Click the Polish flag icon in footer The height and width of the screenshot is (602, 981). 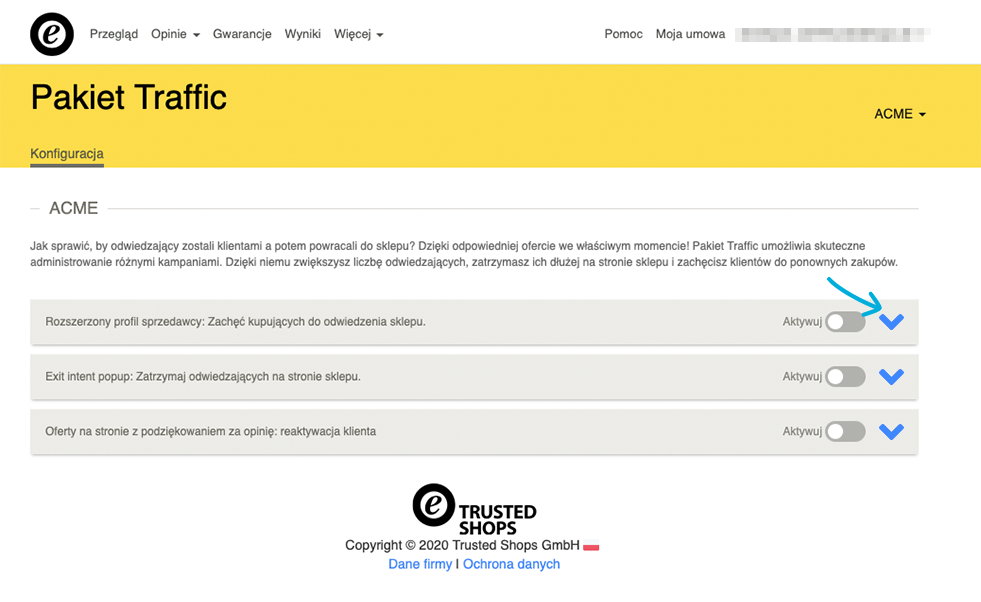pyautogui.click(x=591, y=546)
